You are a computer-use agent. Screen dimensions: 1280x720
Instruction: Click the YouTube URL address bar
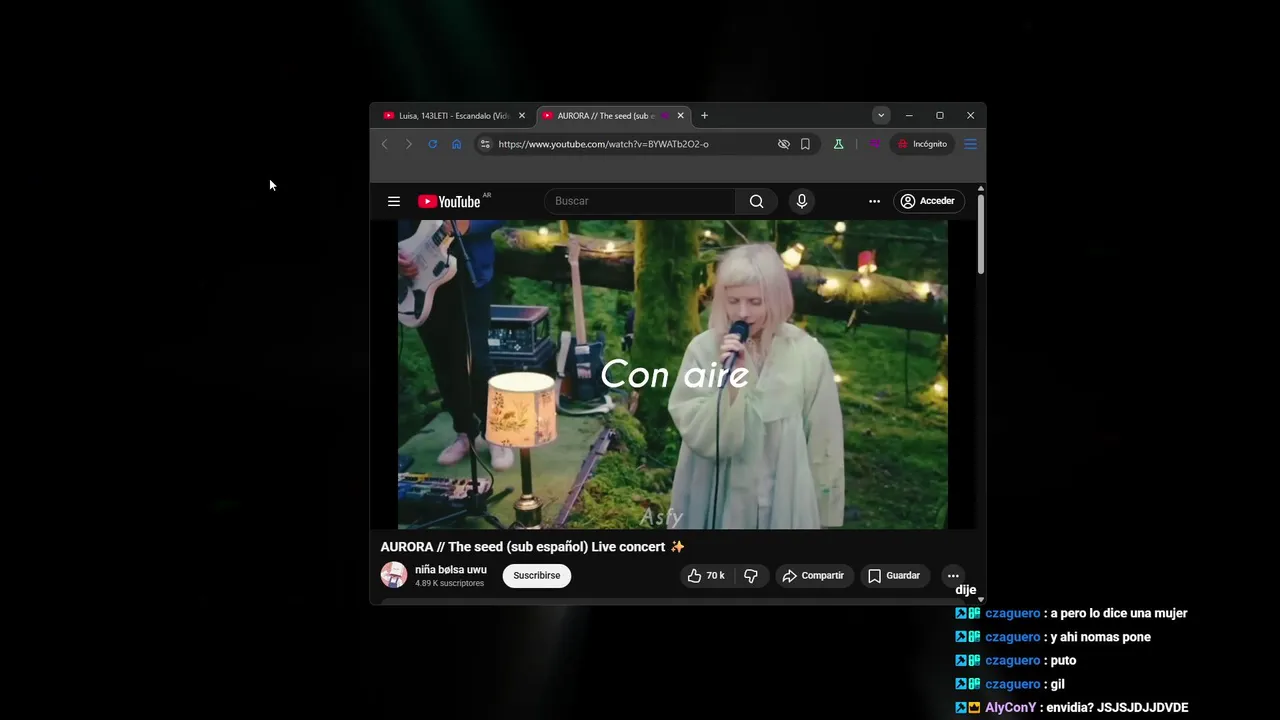coord(603,144)
